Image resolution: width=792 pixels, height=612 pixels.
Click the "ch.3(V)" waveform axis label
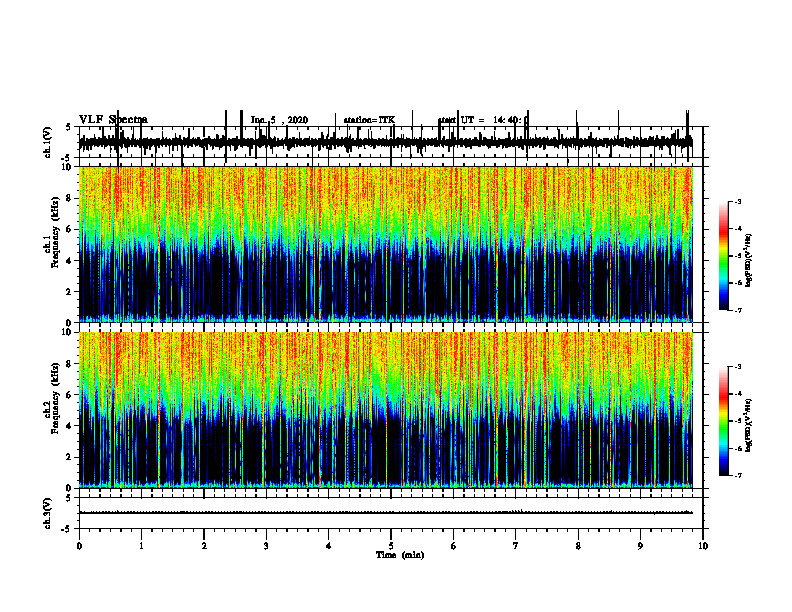48,513
